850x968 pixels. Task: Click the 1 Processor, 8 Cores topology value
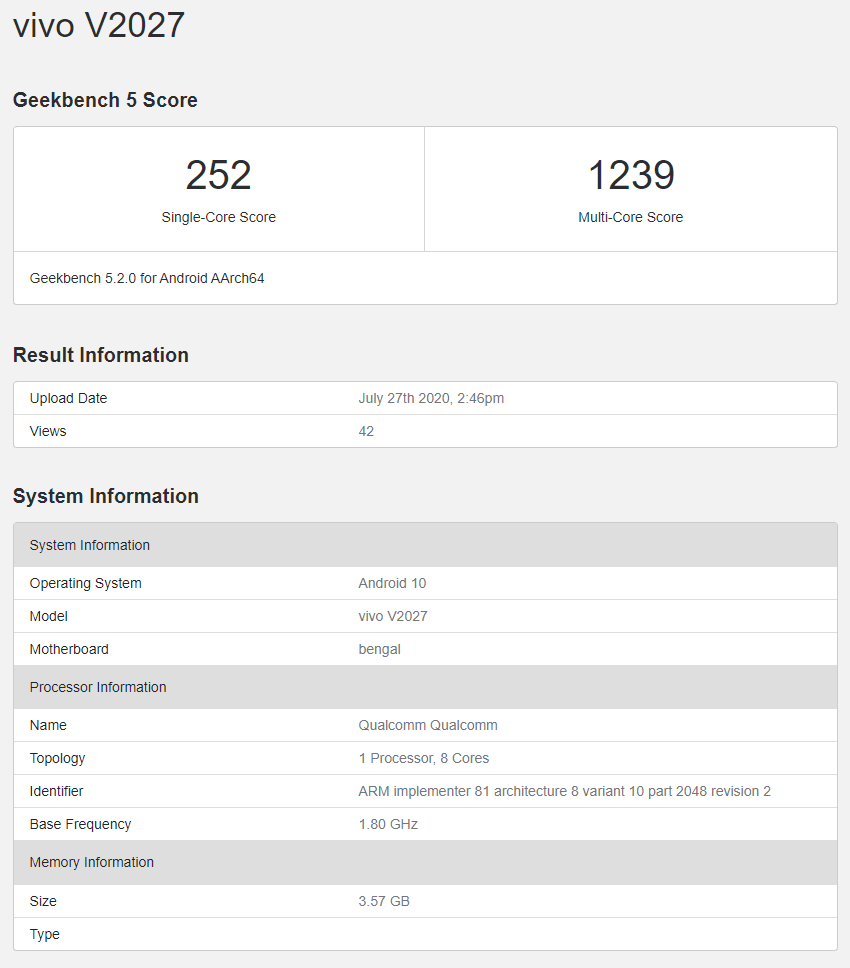pyautogui.click(x=423, y=758)
